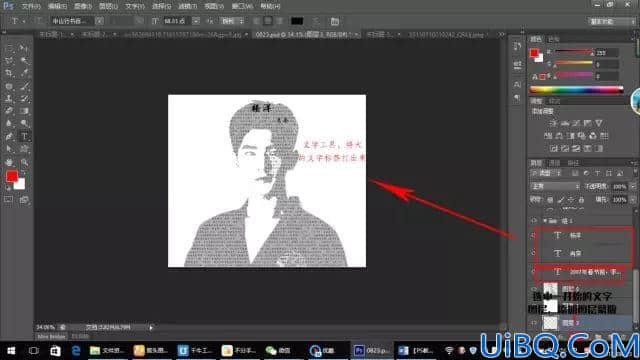Screen dimensions: 640x360
Task: Select the Healing Brush tool
Action: tap(9, 86)
